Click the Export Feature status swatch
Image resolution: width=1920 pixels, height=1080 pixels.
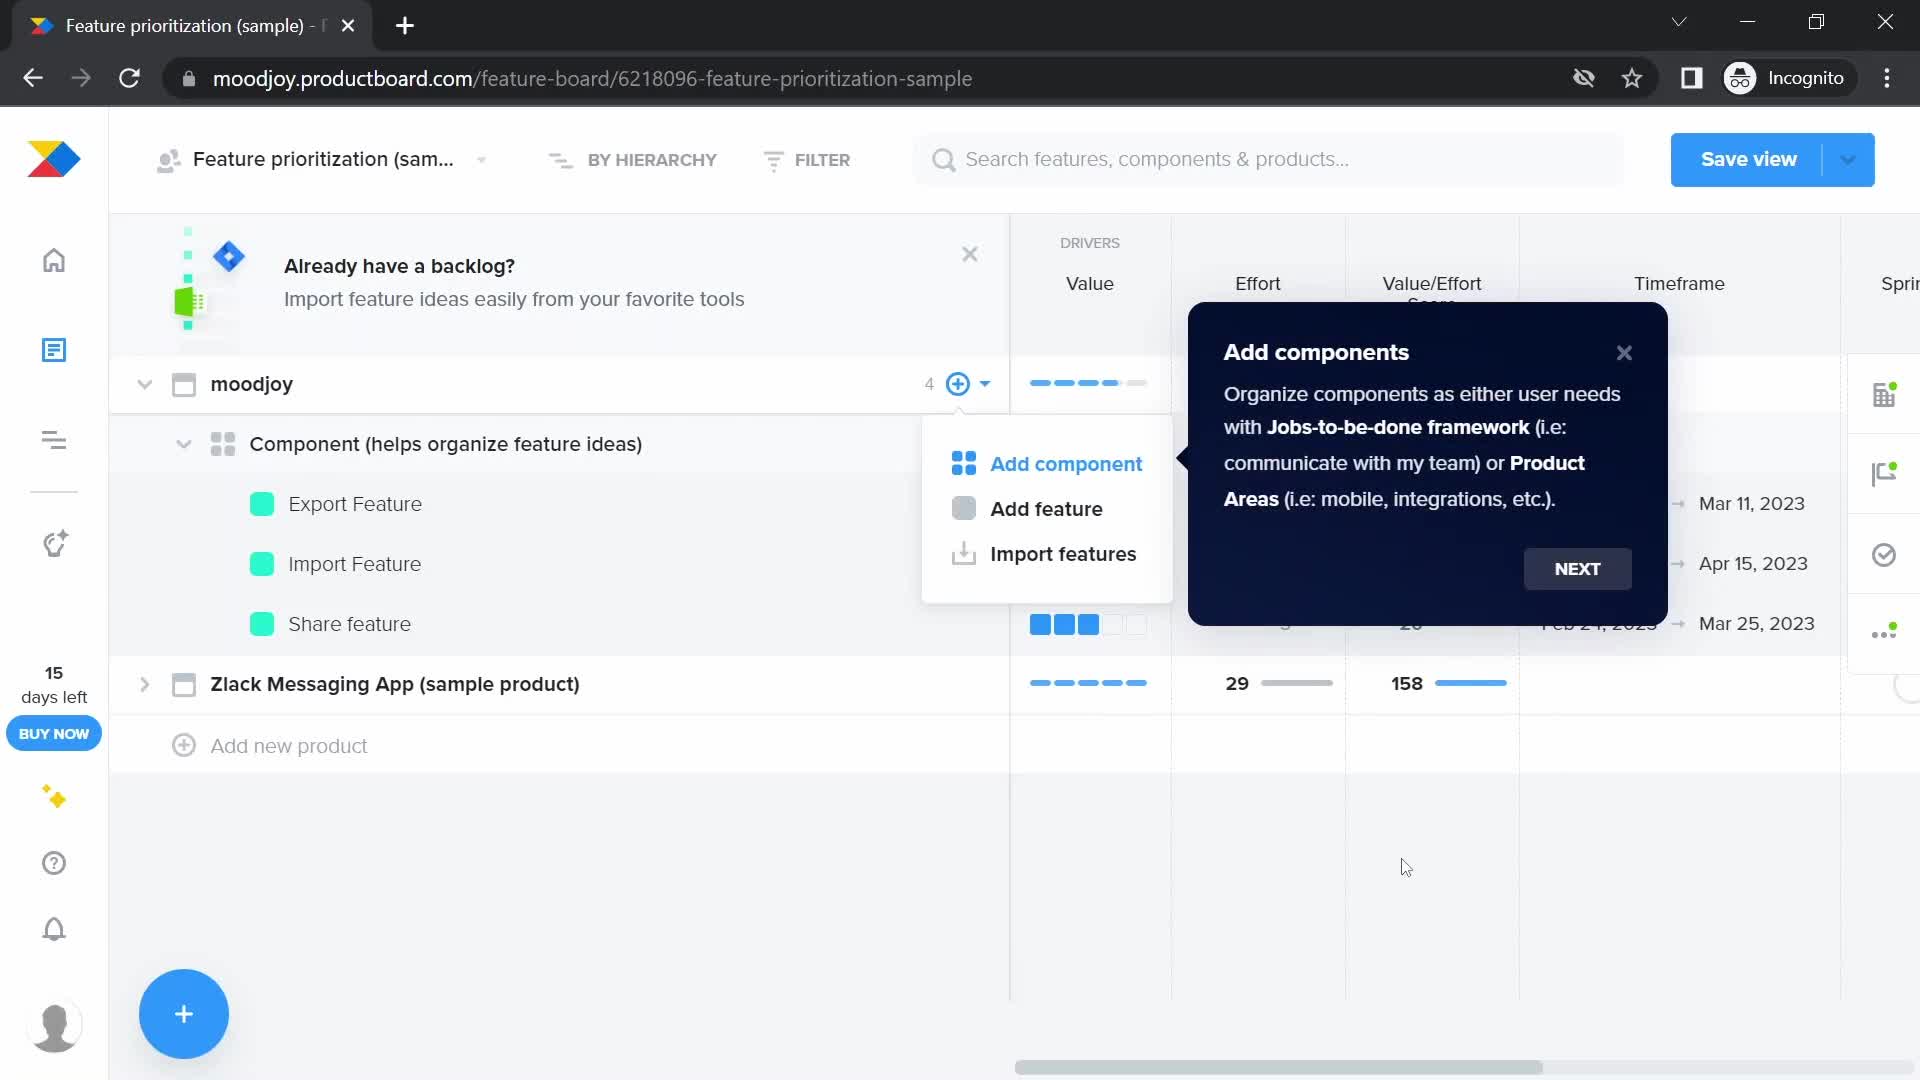262,504
